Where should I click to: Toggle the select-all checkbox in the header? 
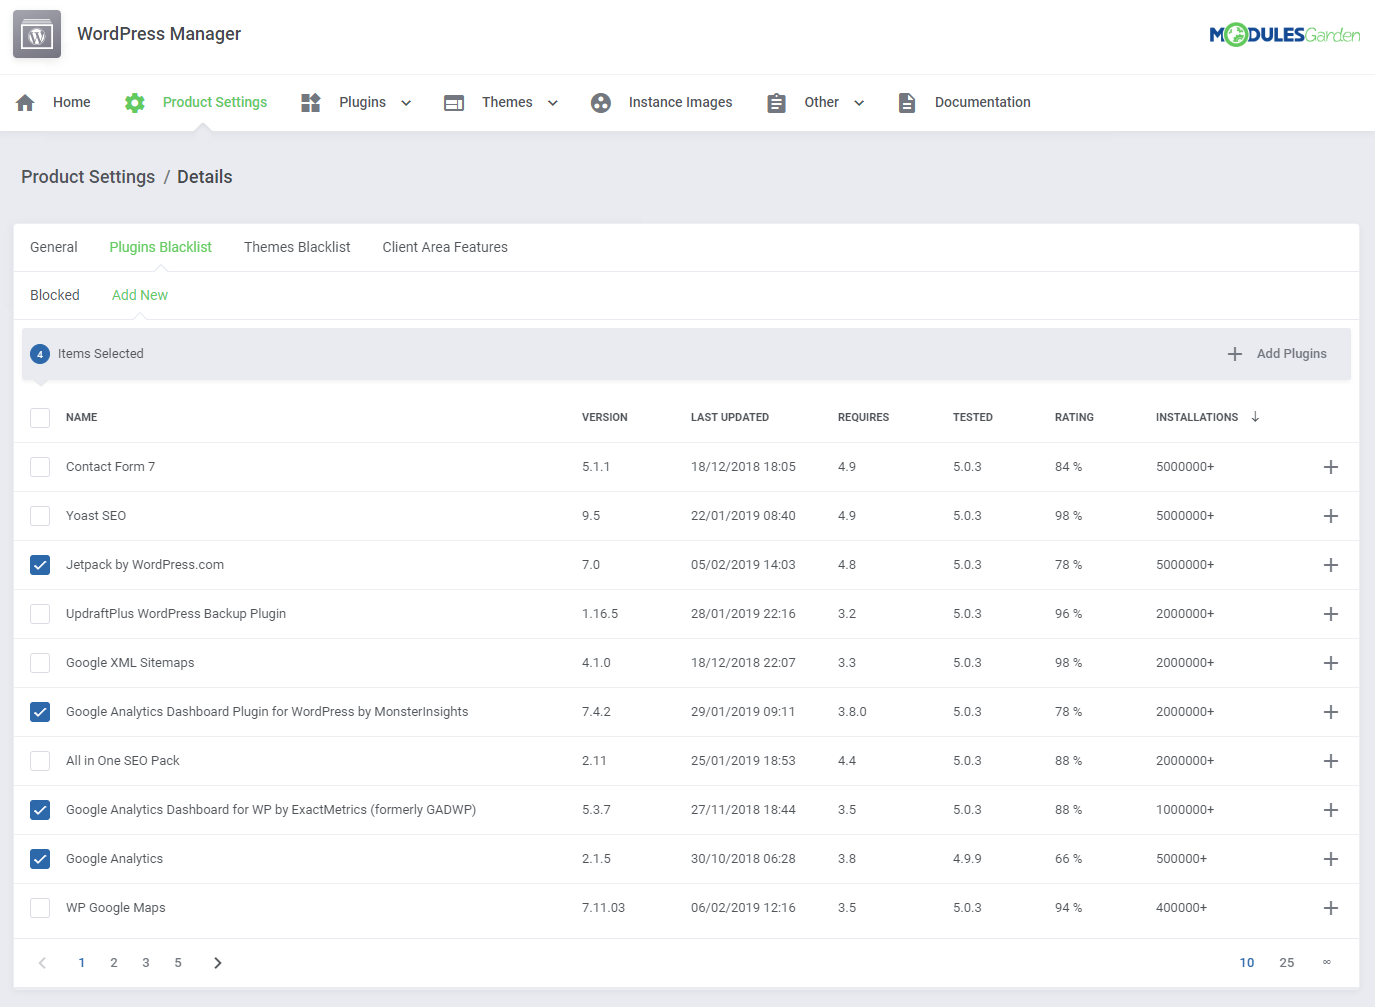click(x=39, y=417)
